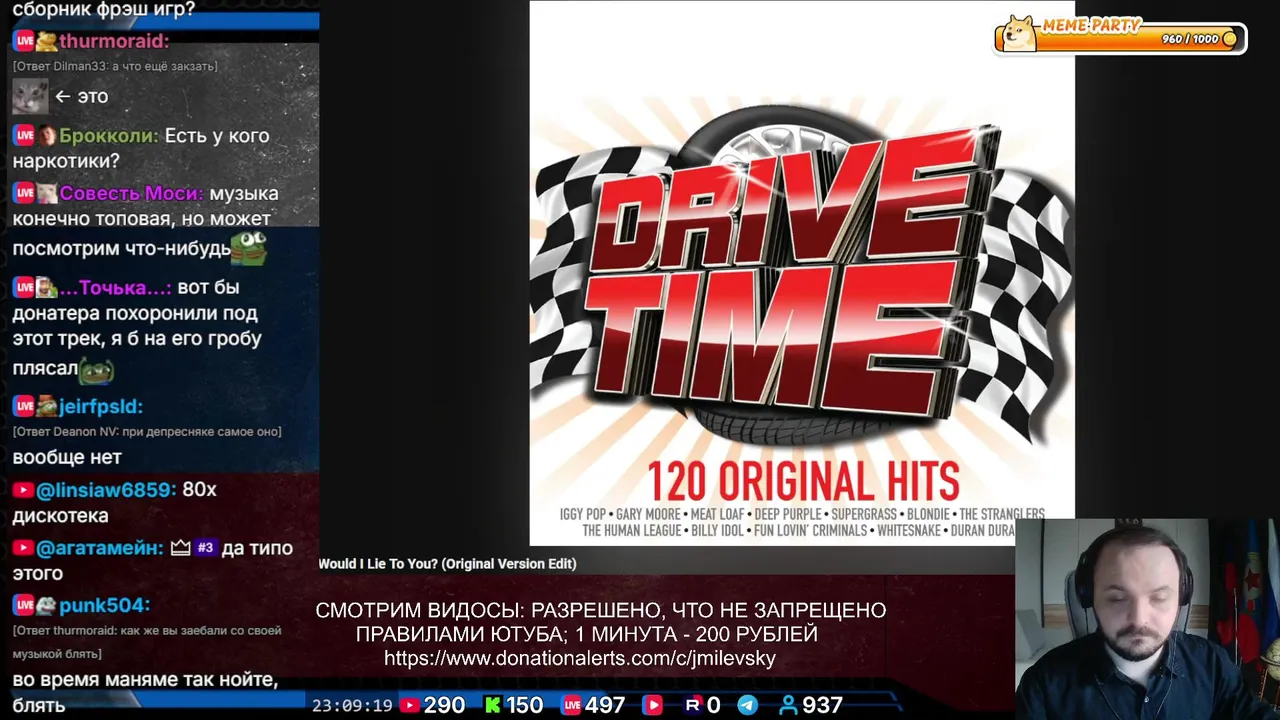Click the LIVE badge beside ...Точька...

tap(24, 288)
